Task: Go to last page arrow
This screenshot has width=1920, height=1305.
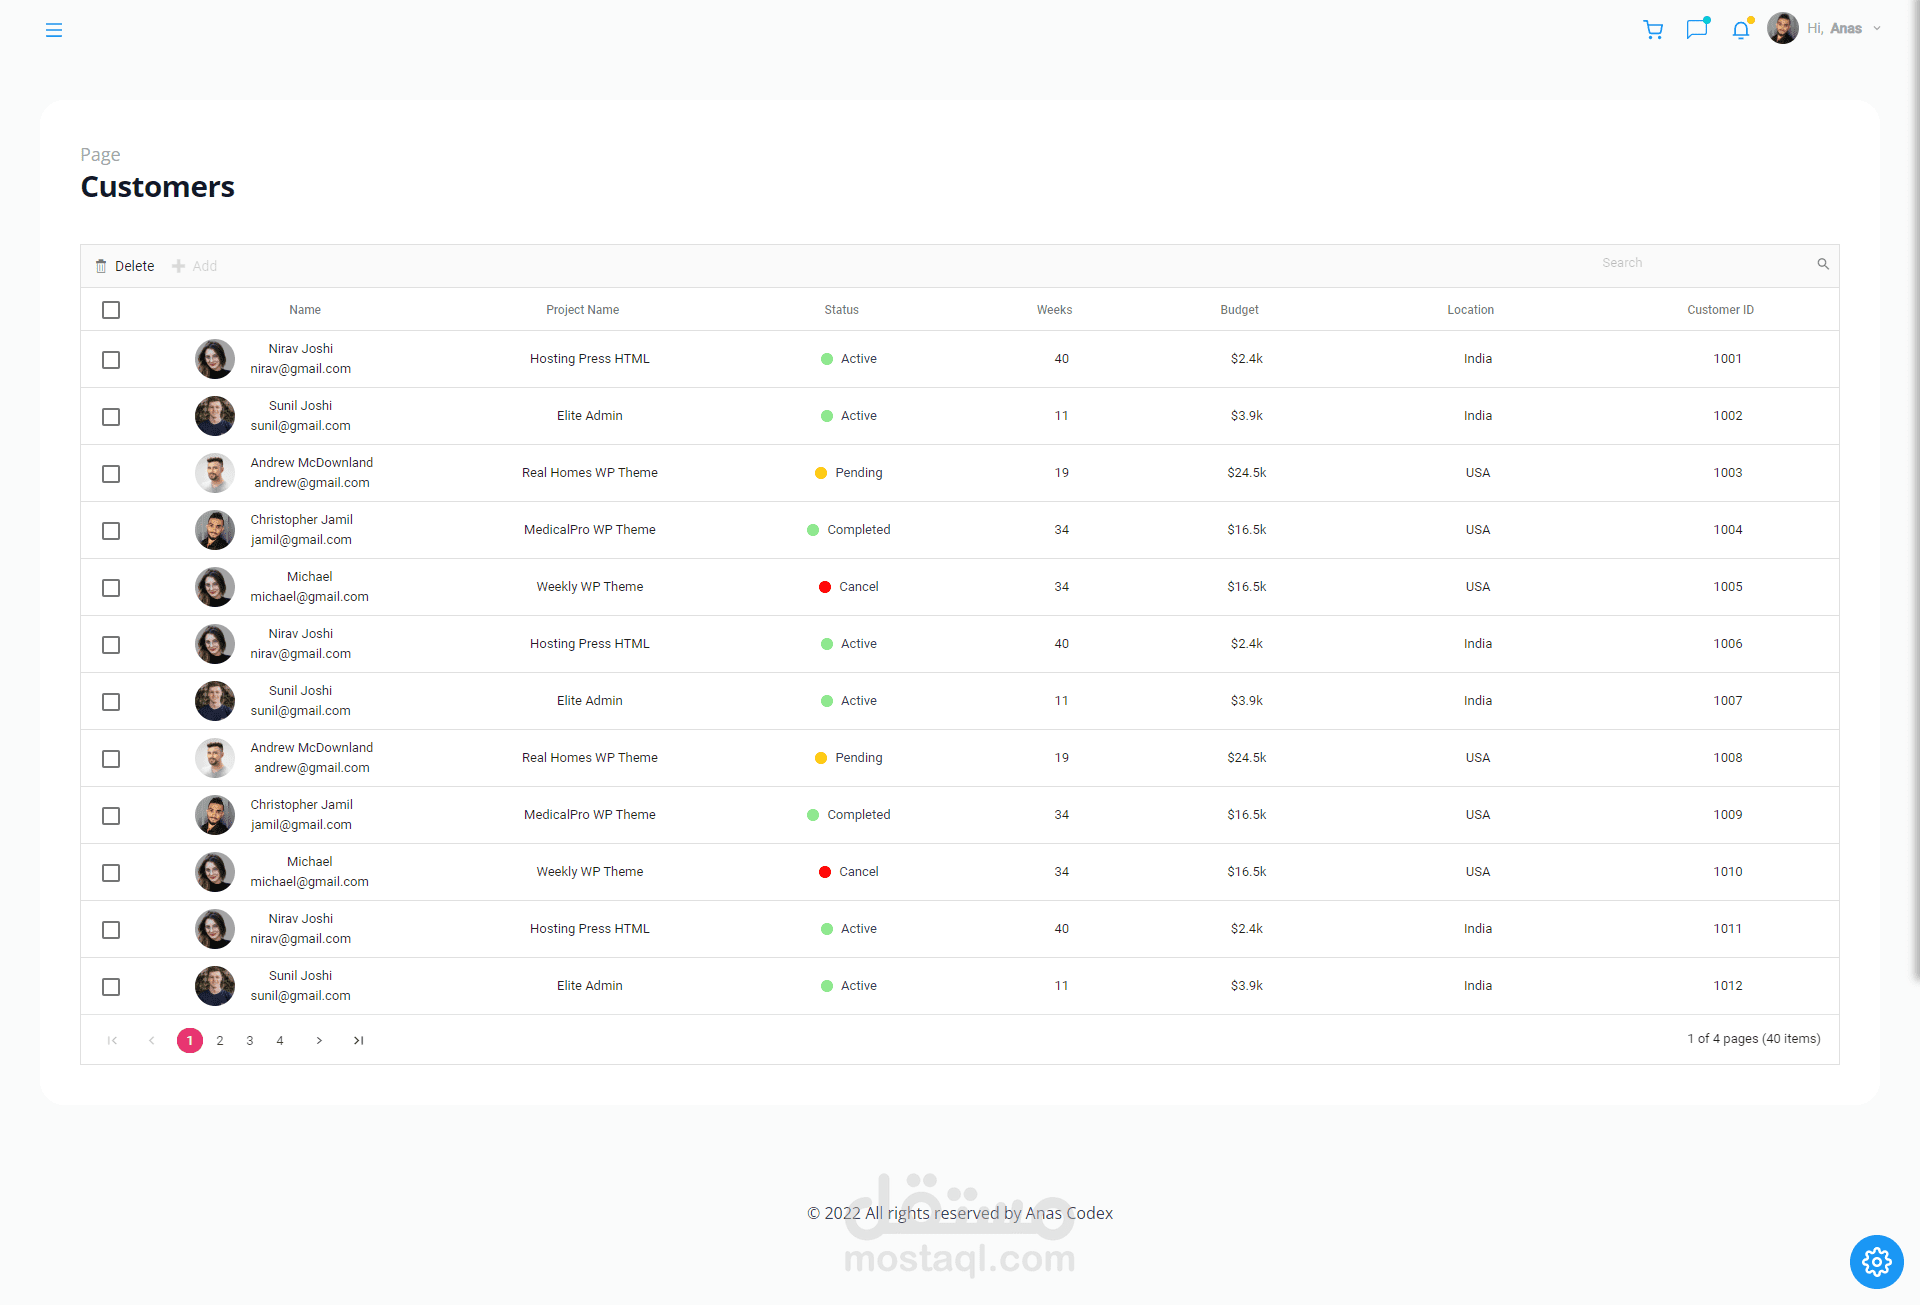Action: point(358,1041)
